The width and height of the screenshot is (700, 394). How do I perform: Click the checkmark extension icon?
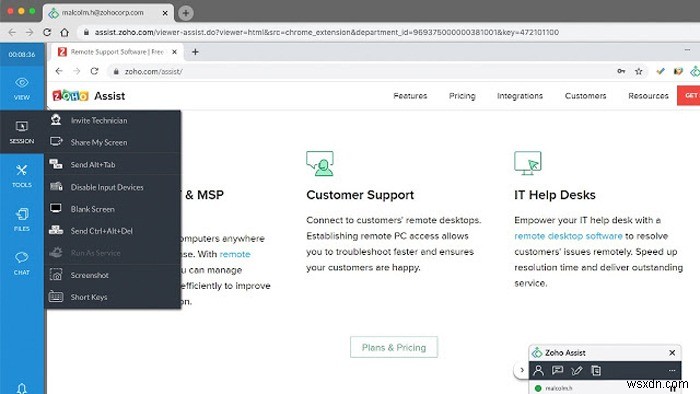click(660, 71)
